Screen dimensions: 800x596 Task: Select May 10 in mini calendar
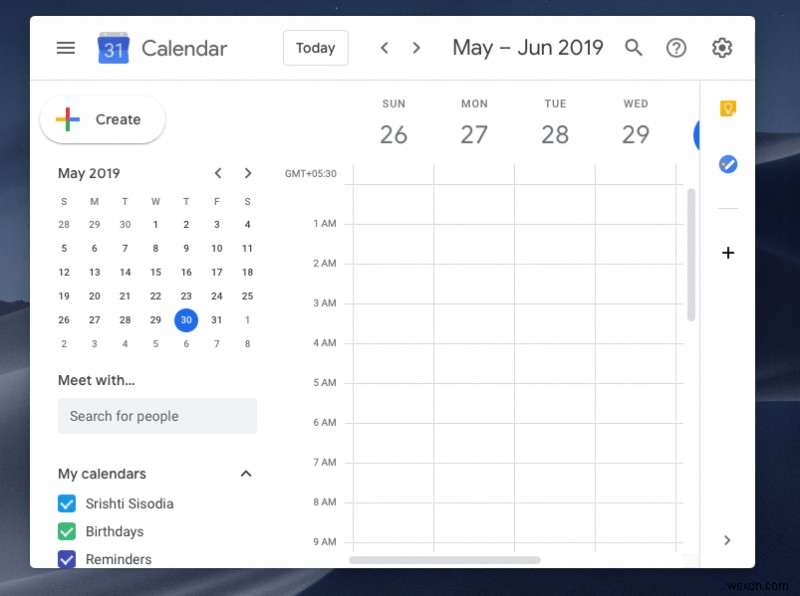(x=217, y=249)
